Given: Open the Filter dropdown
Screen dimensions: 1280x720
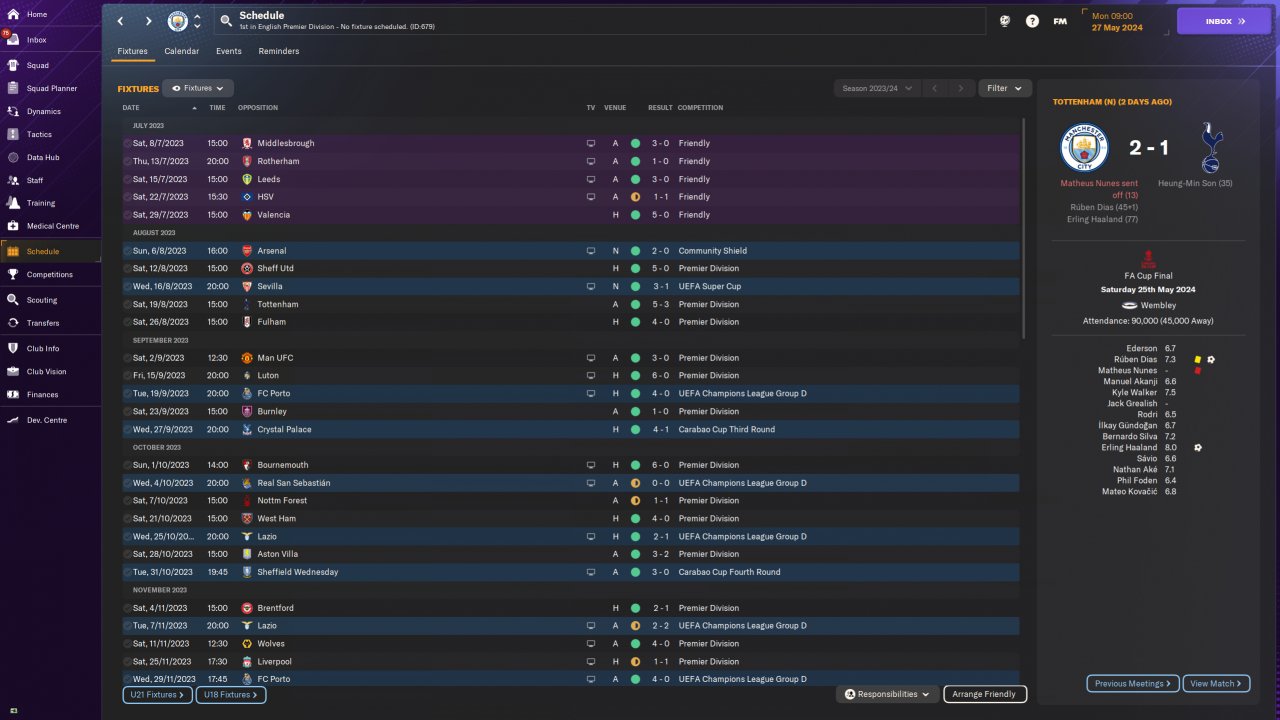Looking at the screenshot, I should point(1005,88).
